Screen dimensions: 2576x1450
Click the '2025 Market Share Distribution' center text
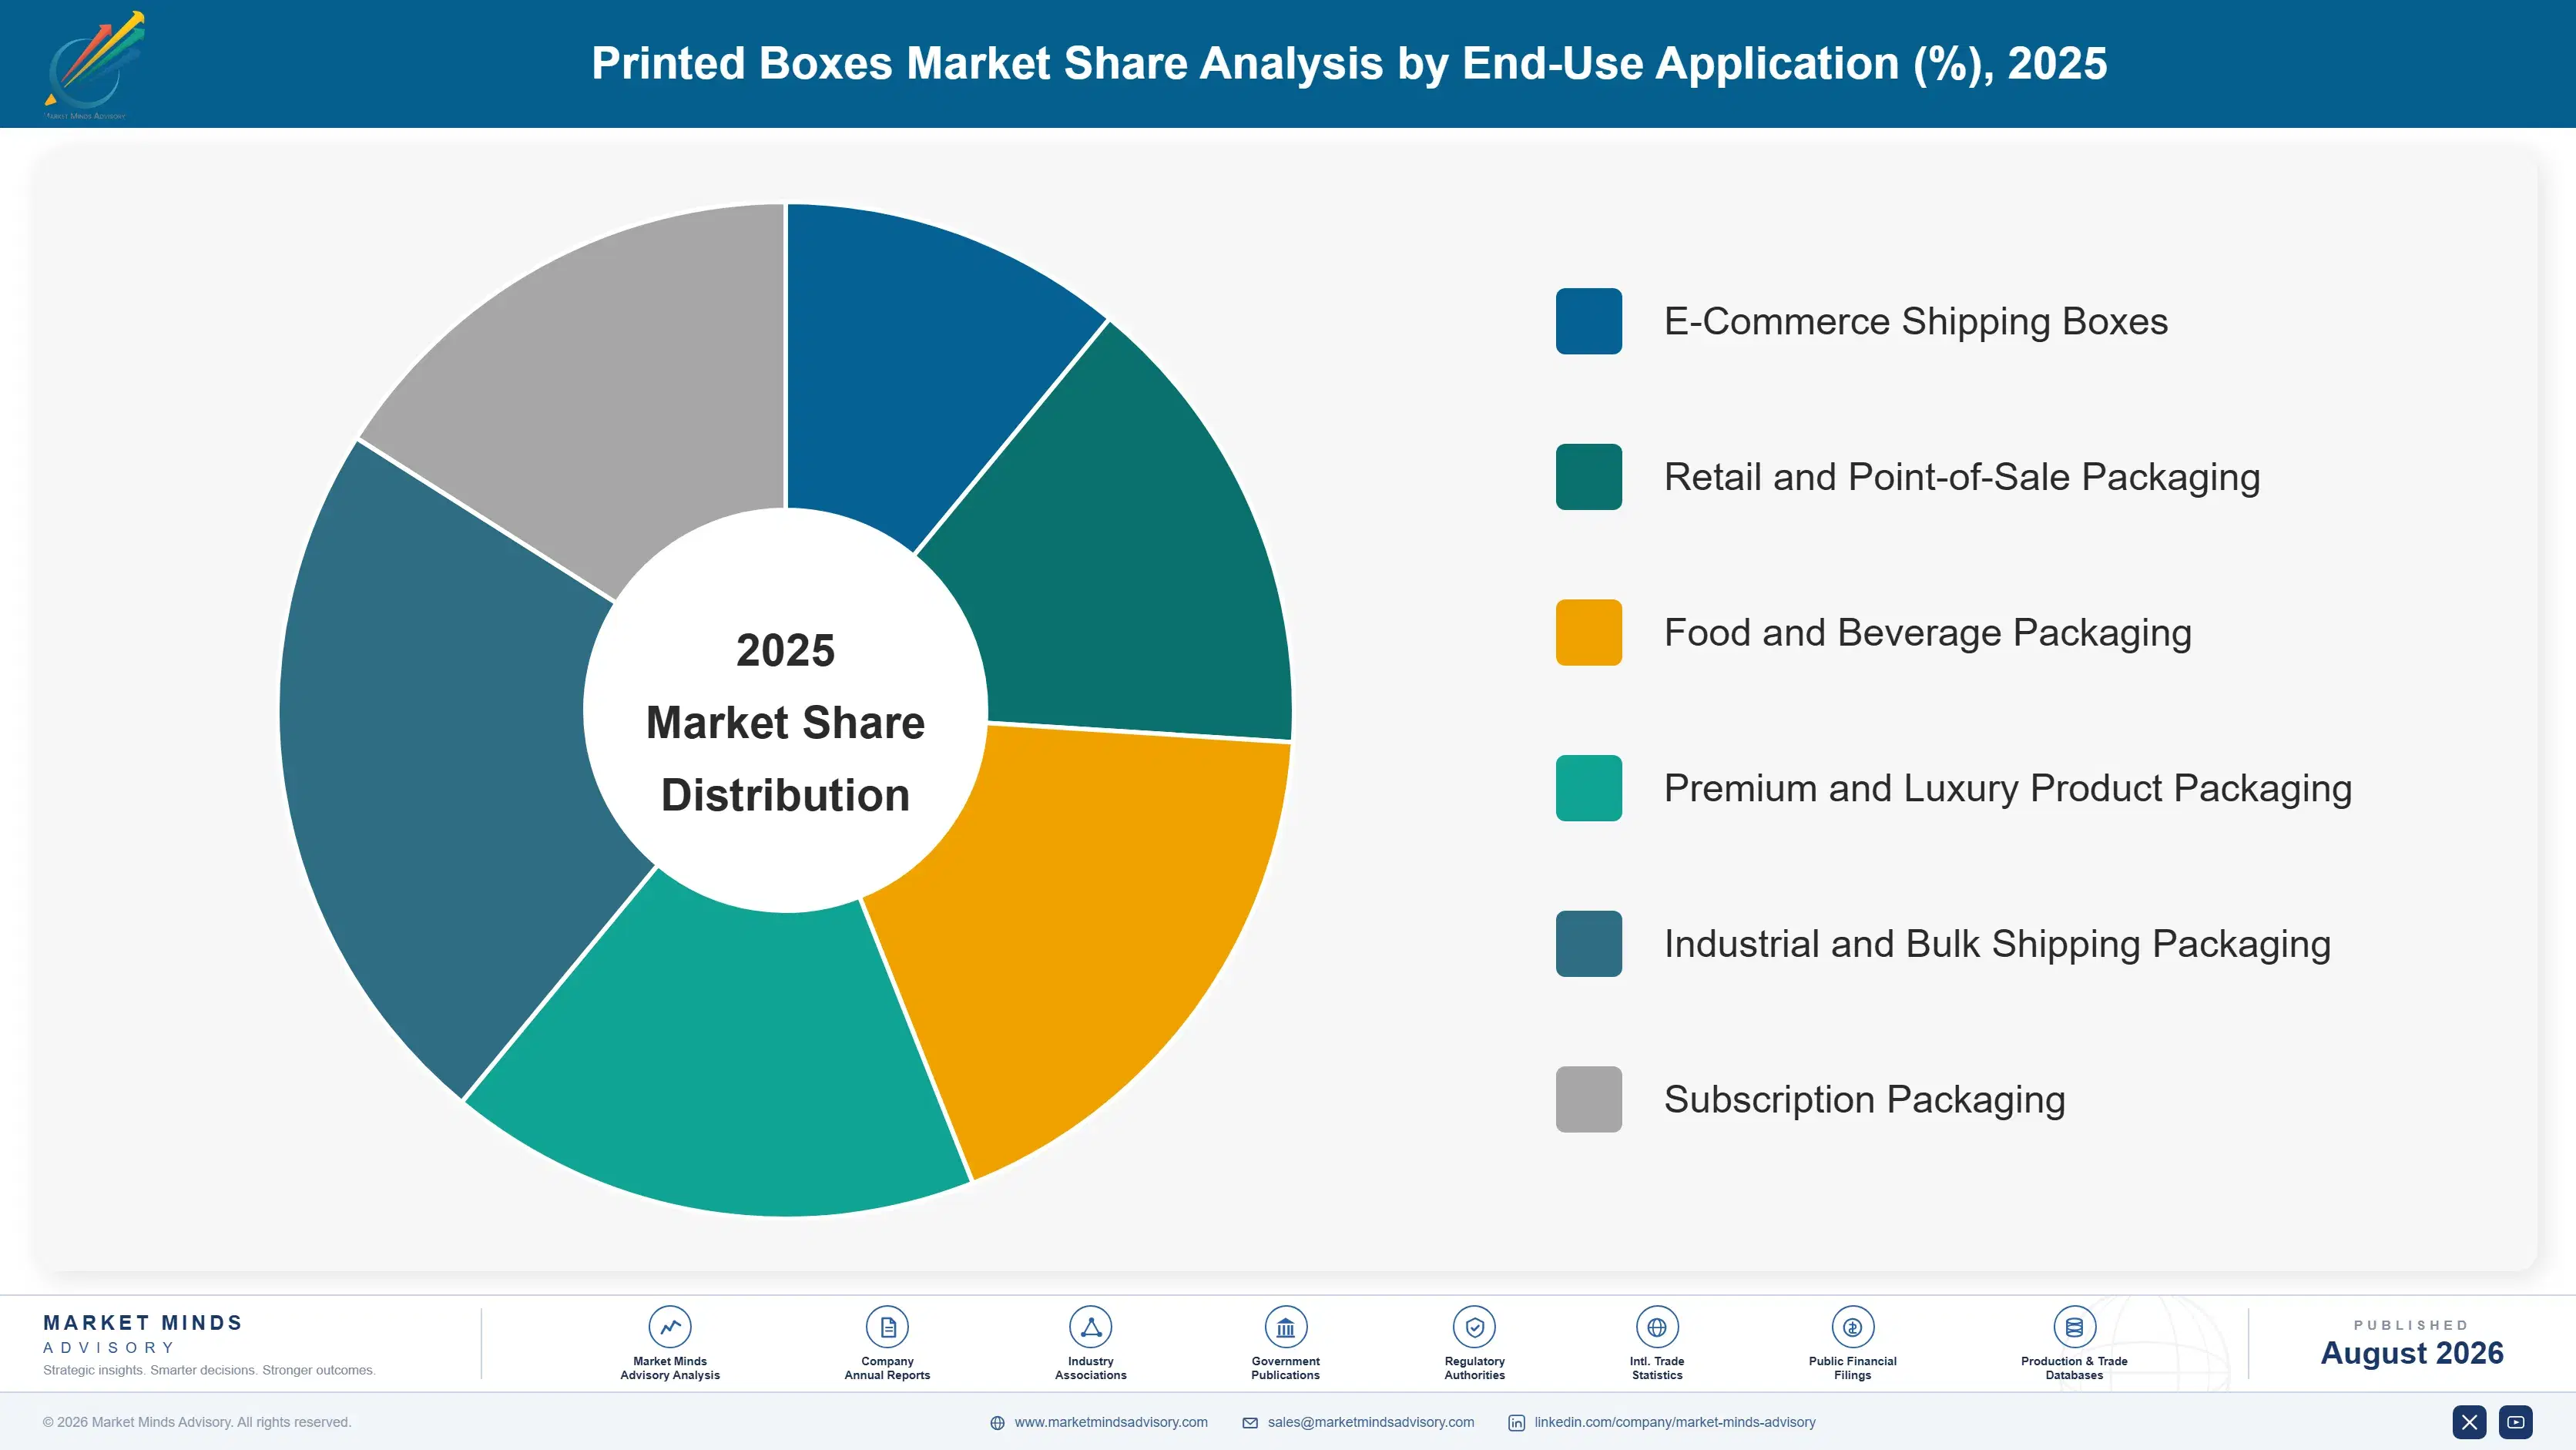(x=786, y=722)
